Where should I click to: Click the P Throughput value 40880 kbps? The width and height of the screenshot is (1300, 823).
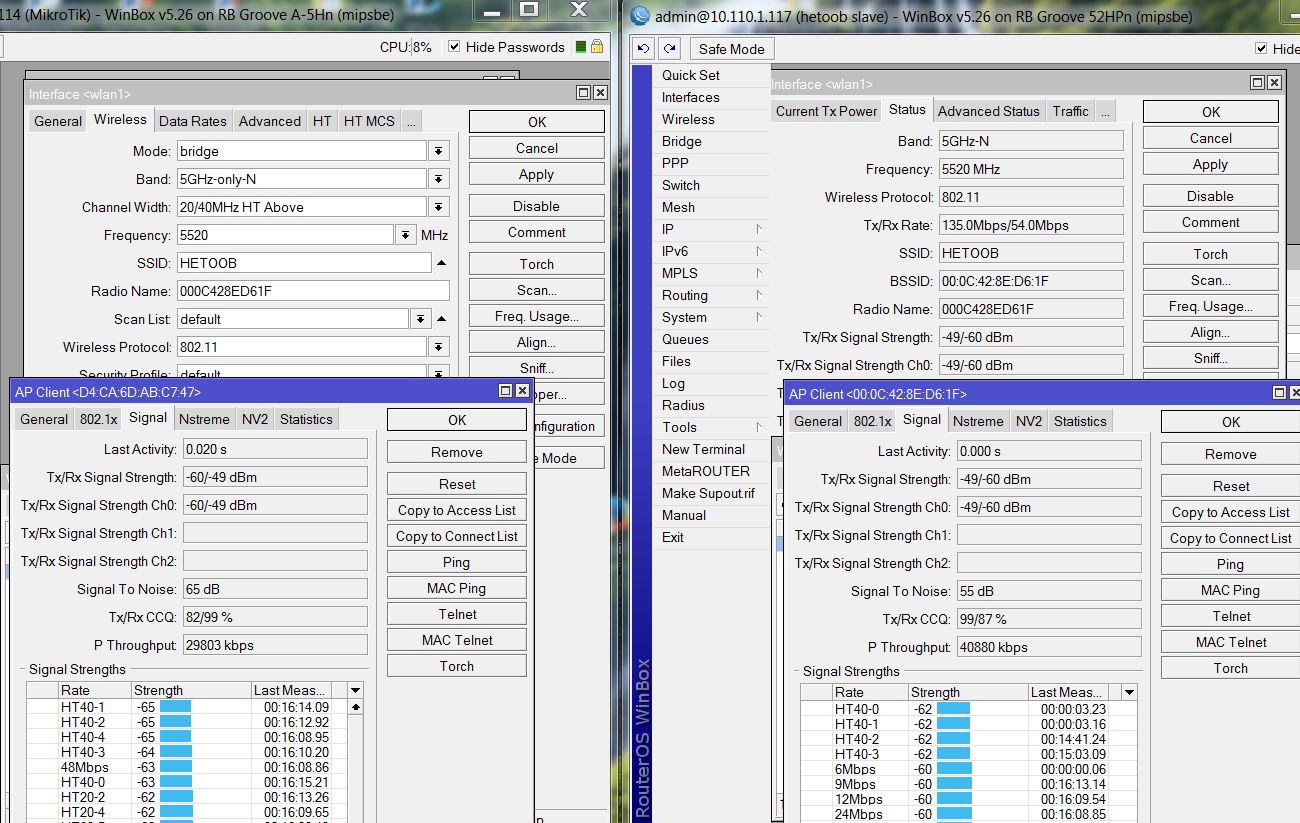click(1048, 647)
